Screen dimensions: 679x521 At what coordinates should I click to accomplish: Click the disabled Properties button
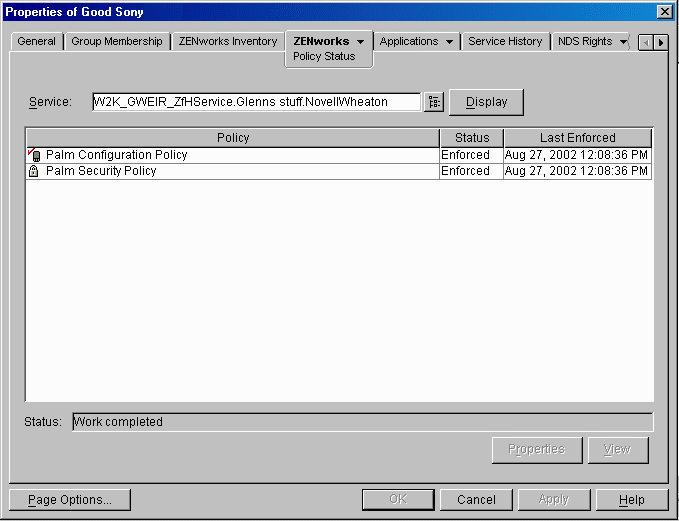[537, 450]
